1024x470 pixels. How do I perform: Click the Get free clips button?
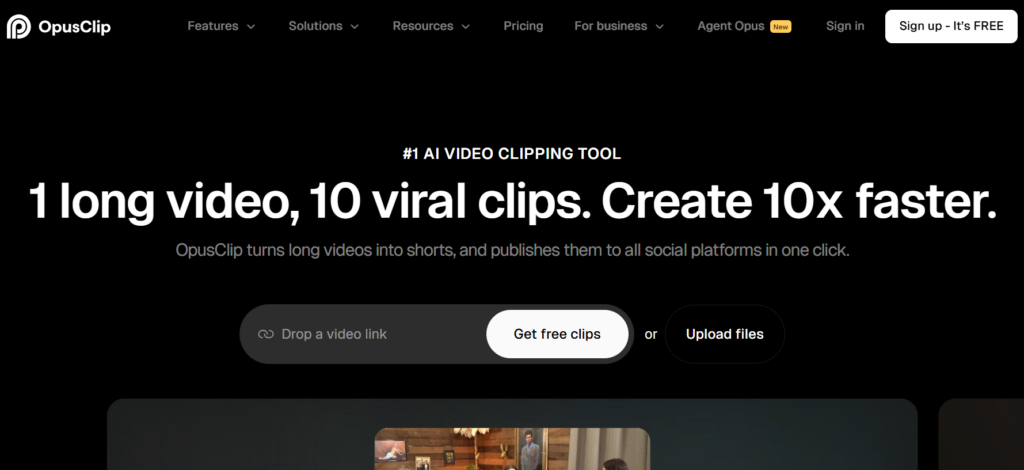click(x=557, y=334)
